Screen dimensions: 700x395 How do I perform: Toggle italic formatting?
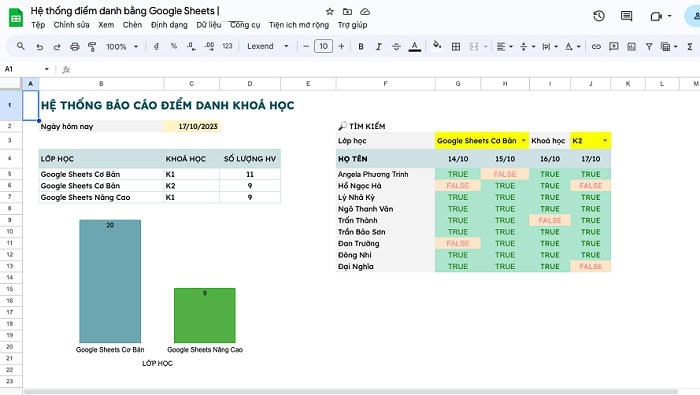click(x=379, y=46)
